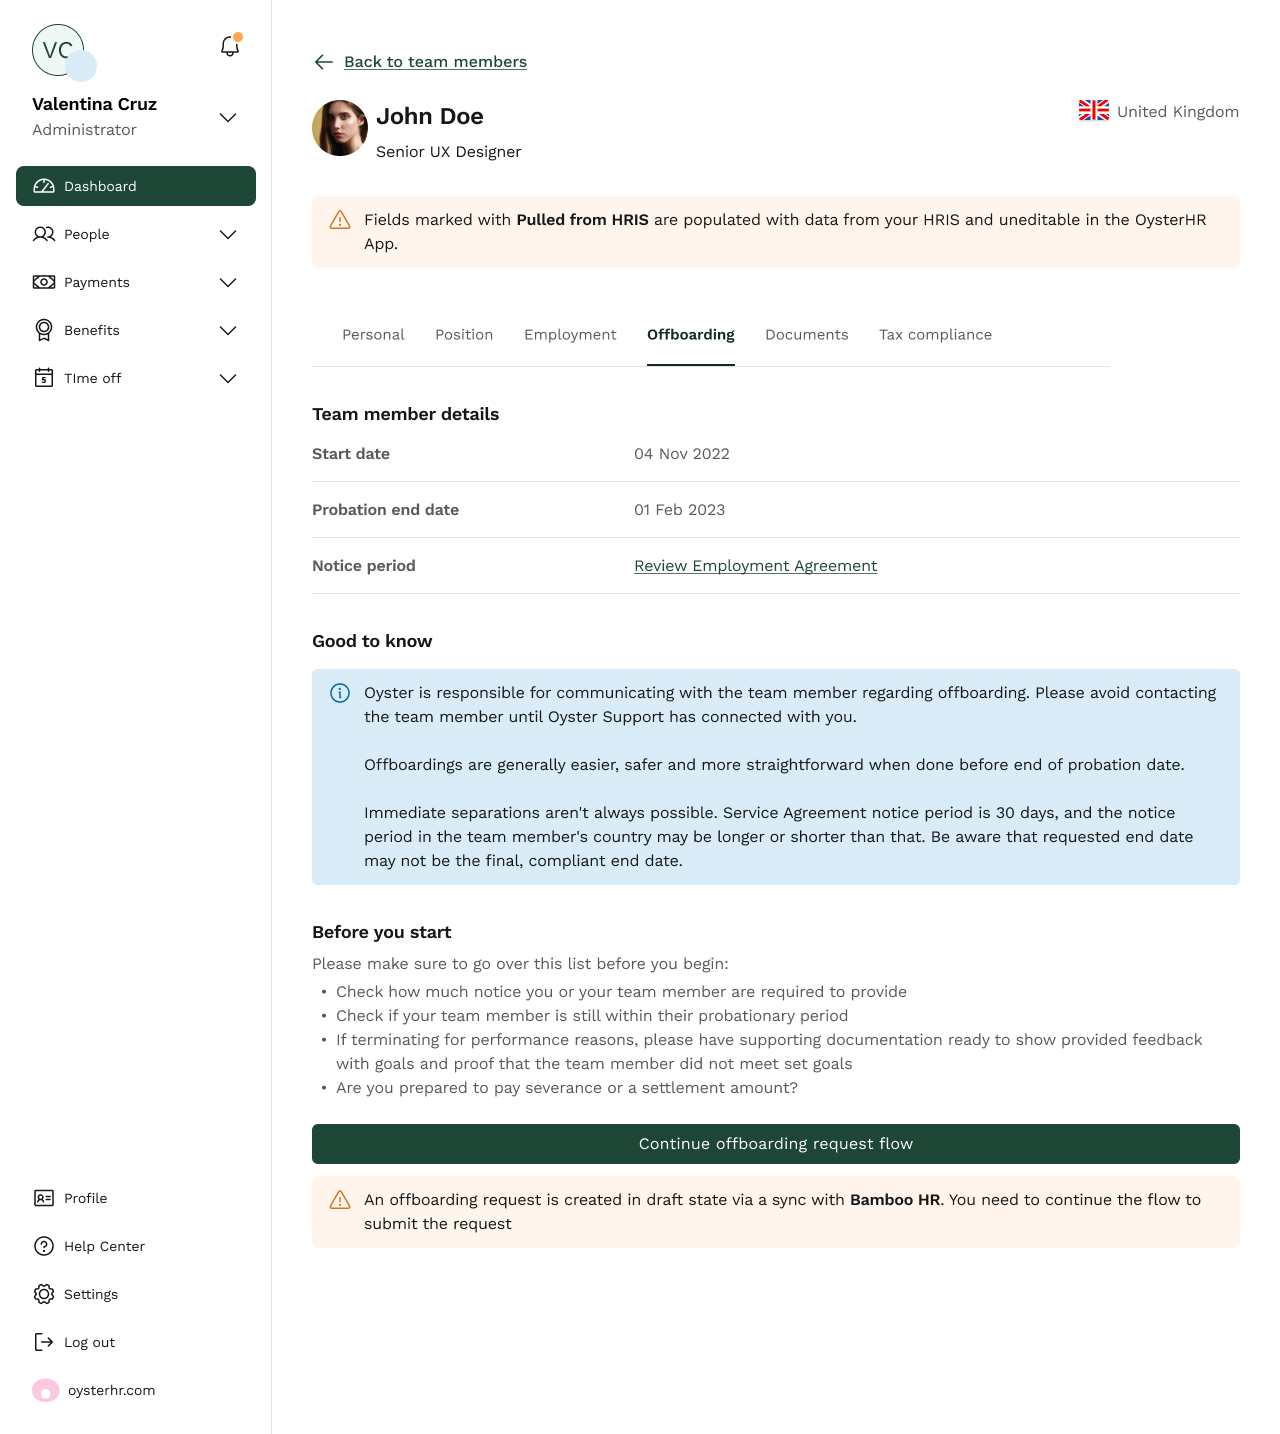Click the VC user avatar
Viewport: 1280px width, 1434px height.
coord(58,50)
